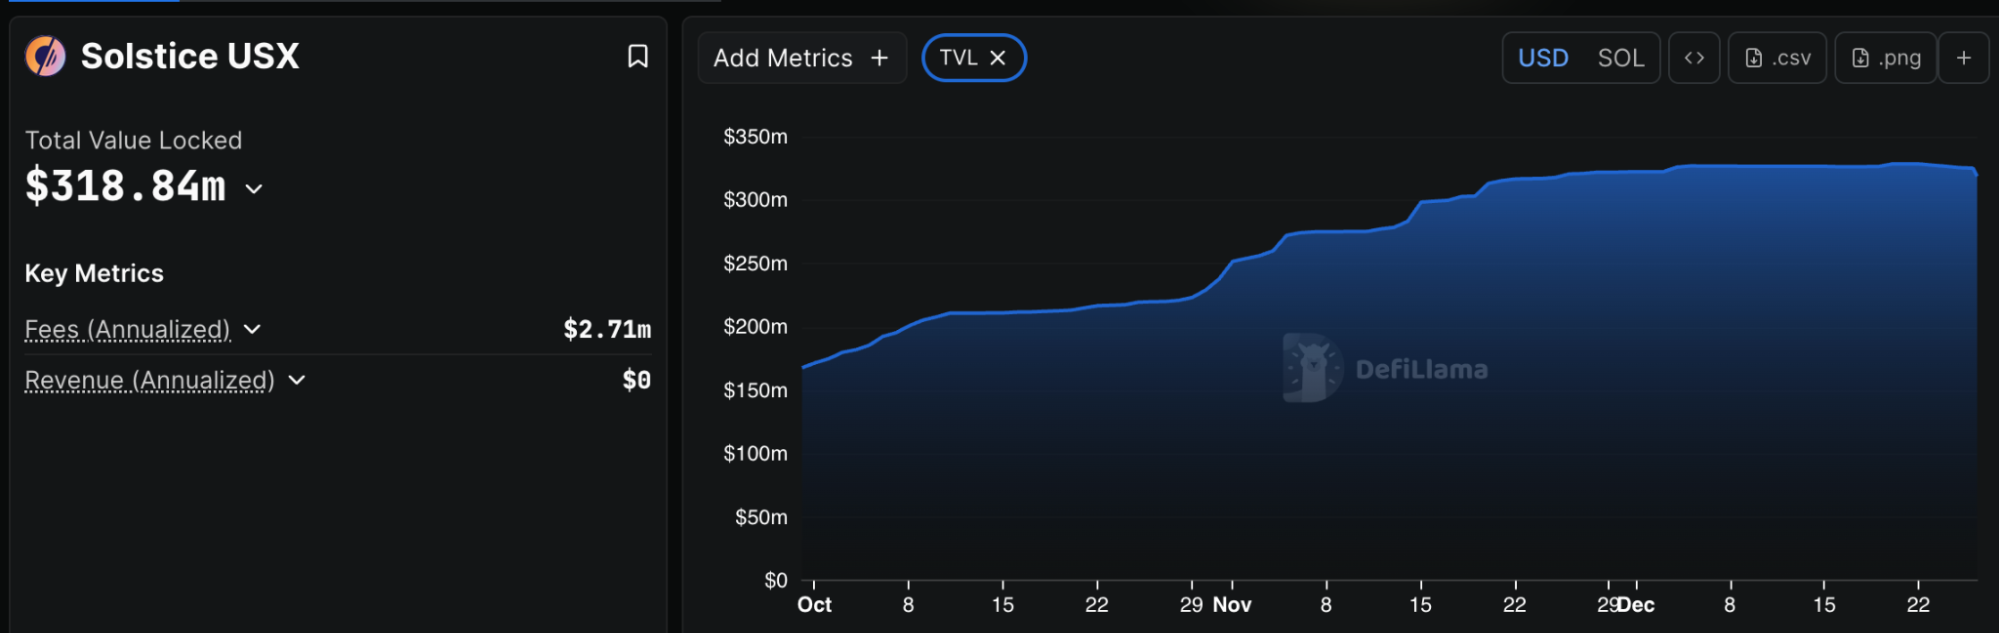Click the Solstice USX logo icon

tap(45, 56)
